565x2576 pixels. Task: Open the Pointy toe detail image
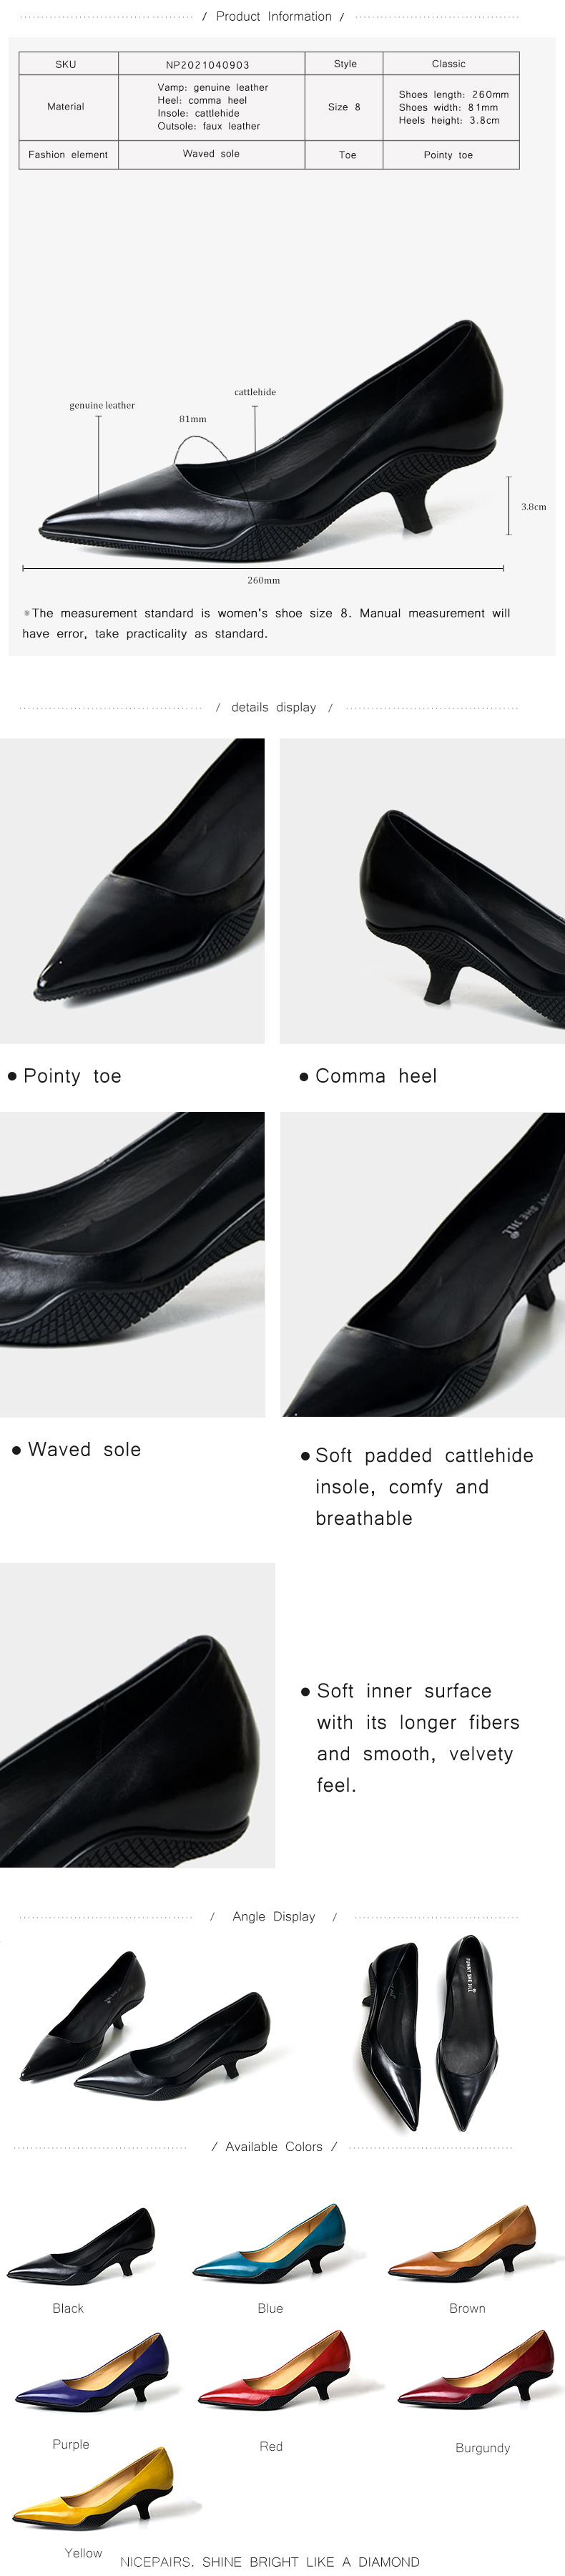pos(132,891)
